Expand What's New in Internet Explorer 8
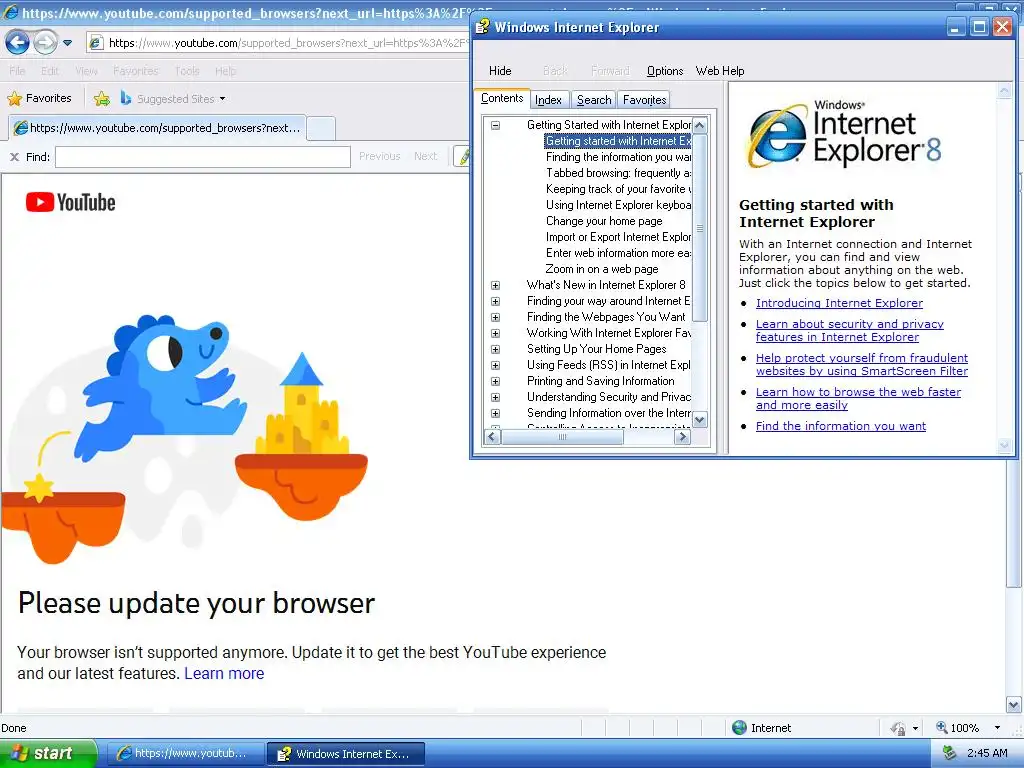This screenshot has height=768, width=1024. [x=496, y=285]
